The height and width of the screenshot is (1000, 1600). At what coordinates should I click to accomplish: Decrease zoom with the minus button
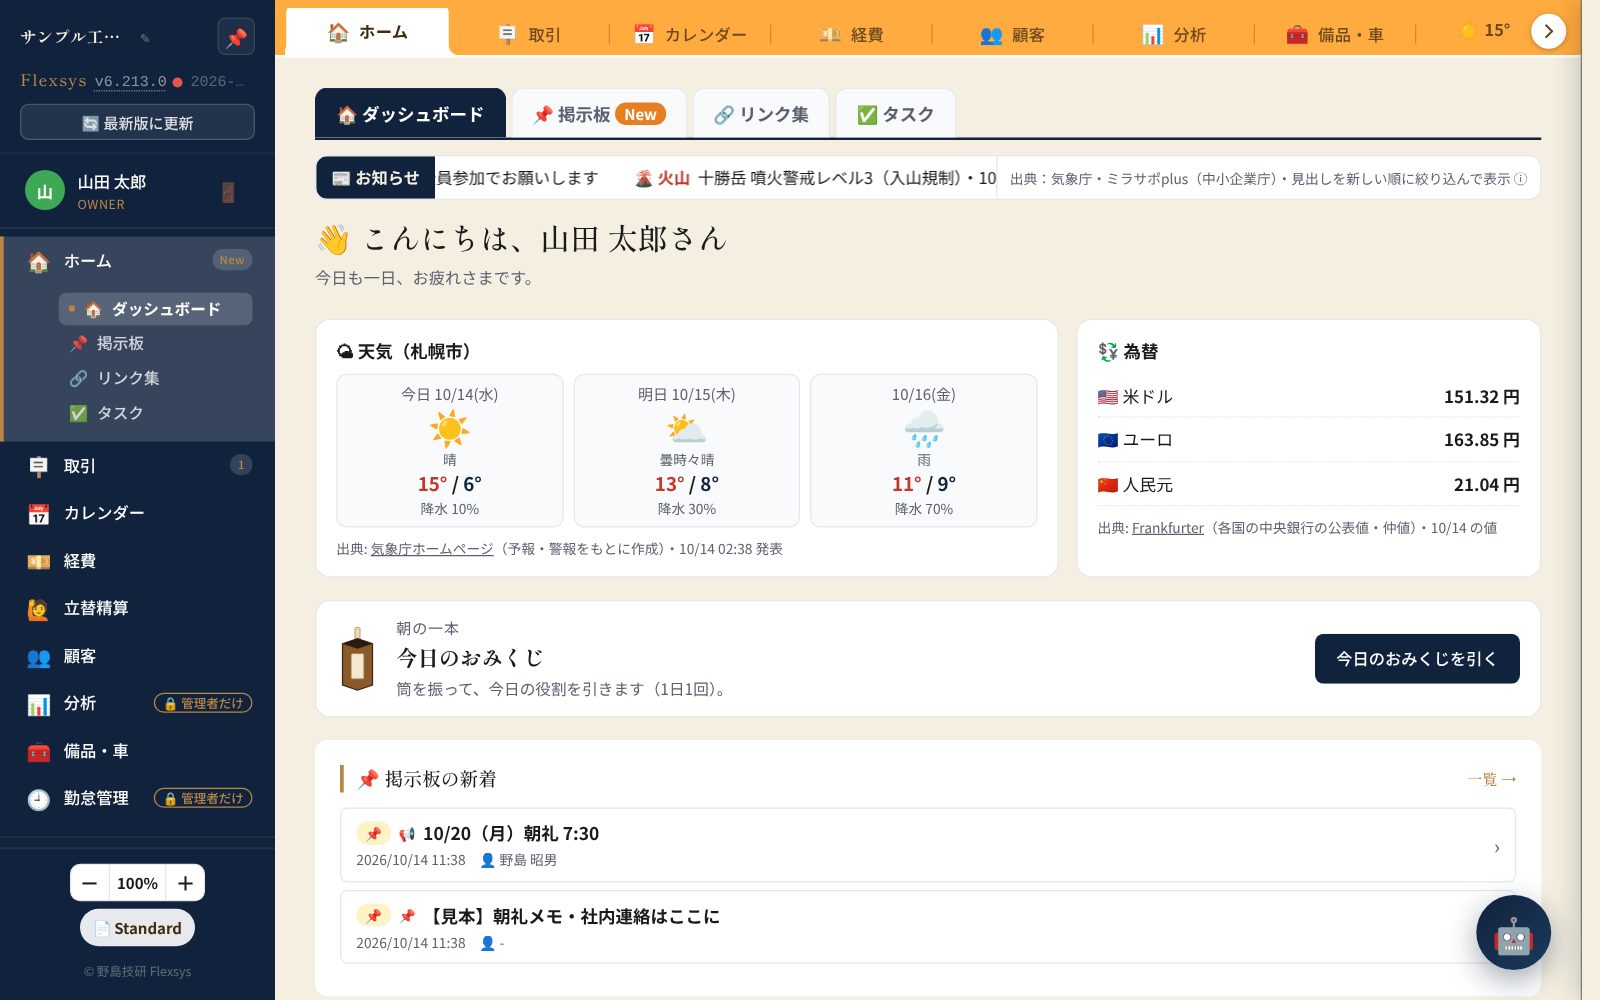pyautogui.click(x=89, y=883)
